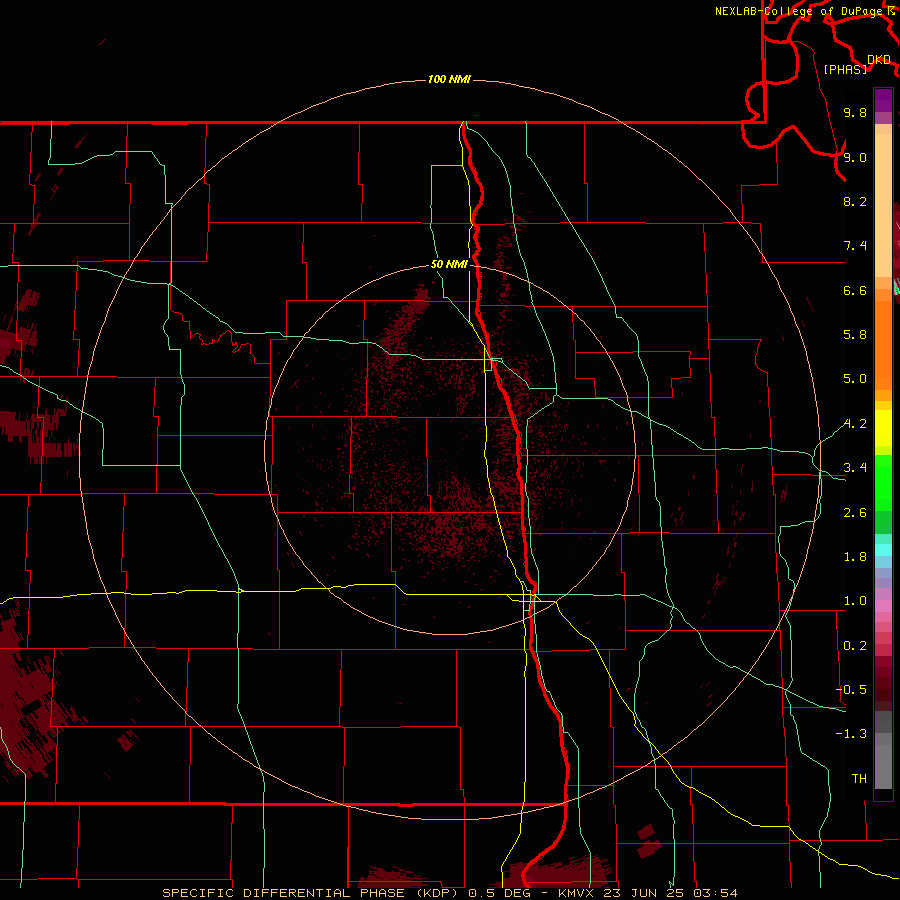Image resolution: width=900 pixels, height=900 pixels.
Task: Click the 8.2 scale value
Action: click(x=855, y=201)
